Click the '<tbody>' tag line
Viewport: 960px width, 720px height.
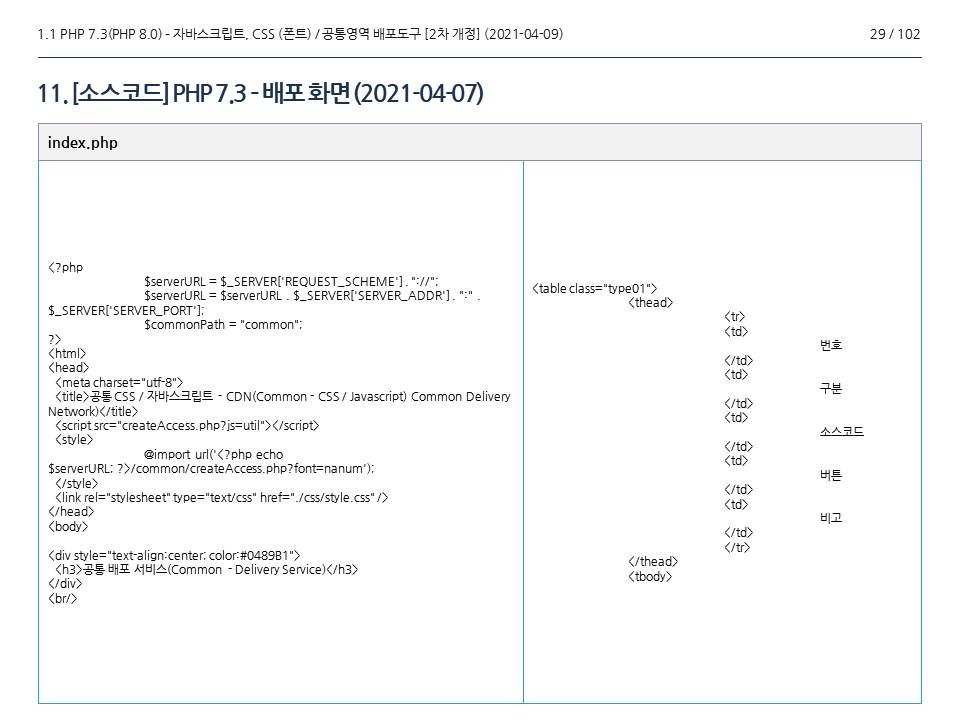point(650,576)
